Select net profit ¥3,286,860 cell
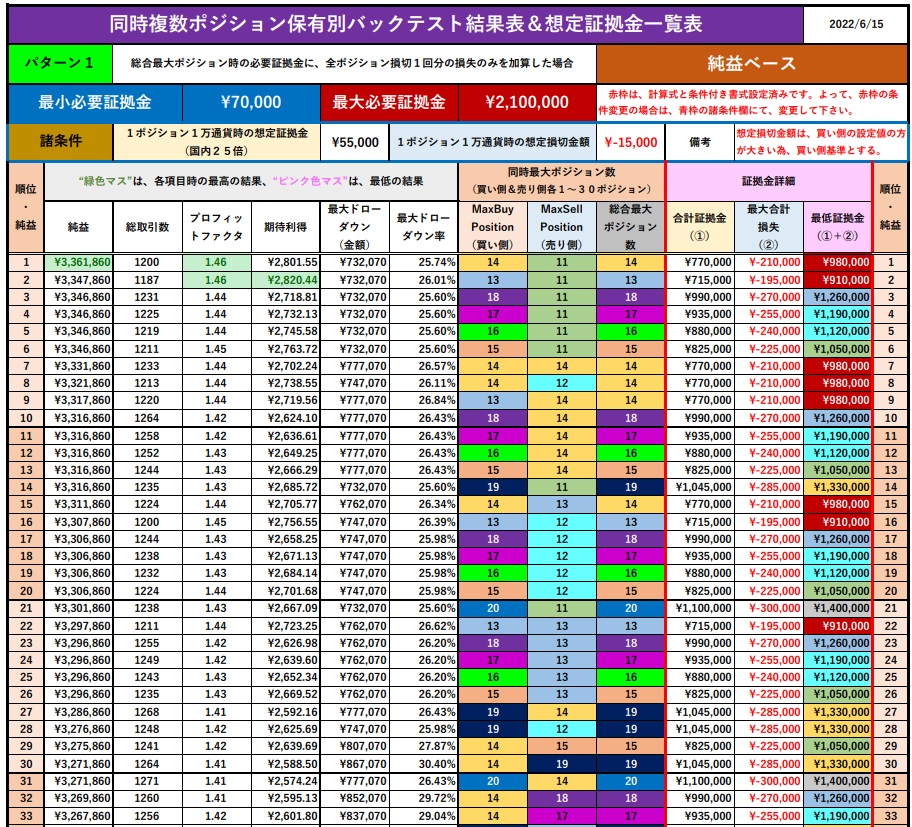 tap(79, 712)
